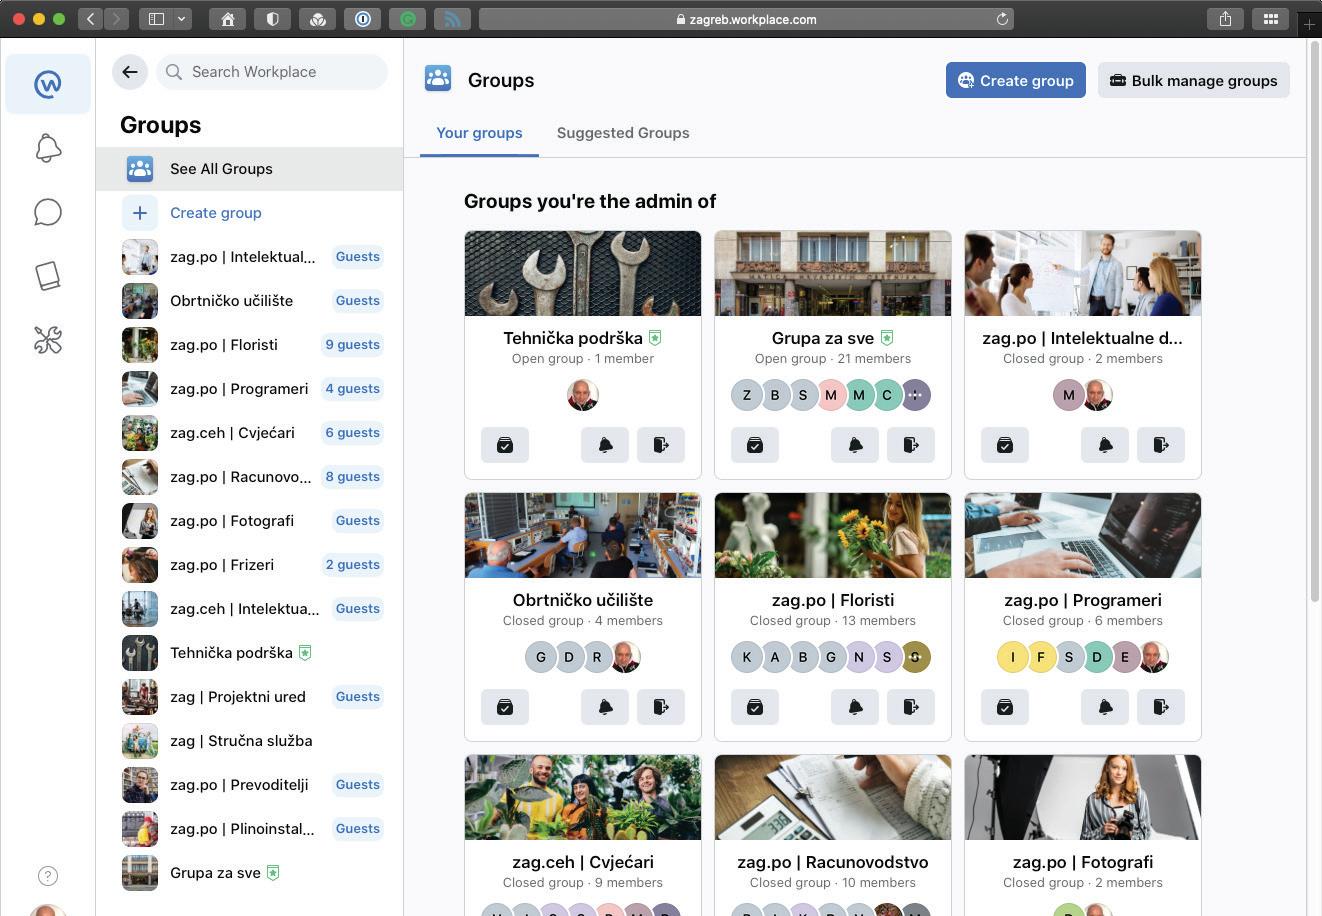Open the 1Password extension icon
This screenshot has height=916, width=1322.
363,19
